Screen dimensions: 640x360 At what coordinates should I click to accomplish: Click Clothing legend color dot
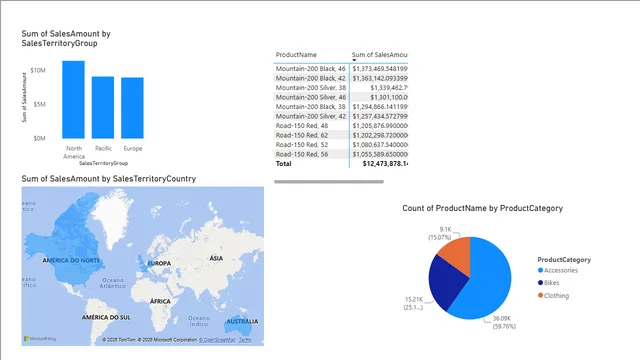point(540,295)
